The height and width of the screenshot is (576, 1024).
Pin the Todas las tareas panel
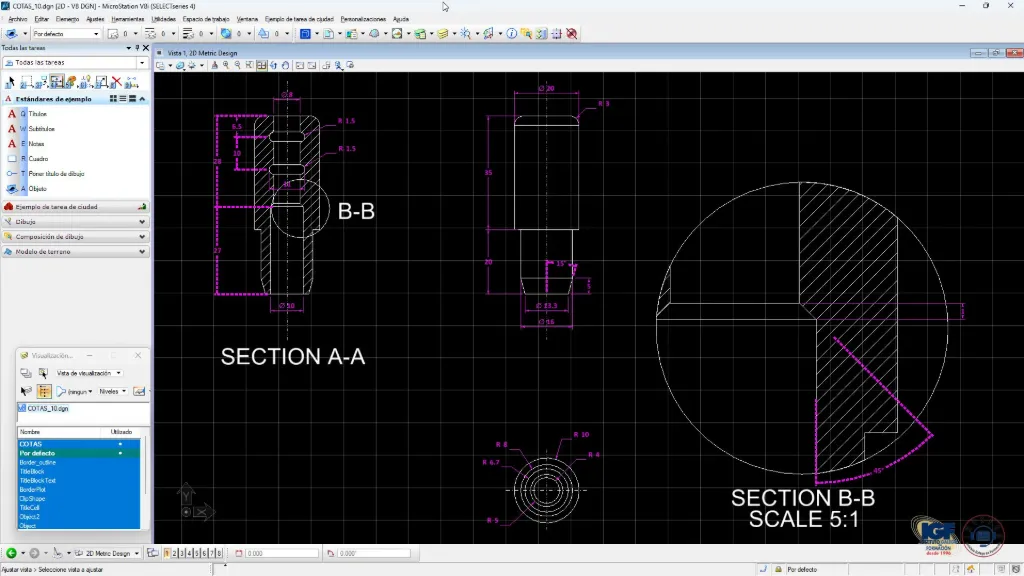[137, 48]
